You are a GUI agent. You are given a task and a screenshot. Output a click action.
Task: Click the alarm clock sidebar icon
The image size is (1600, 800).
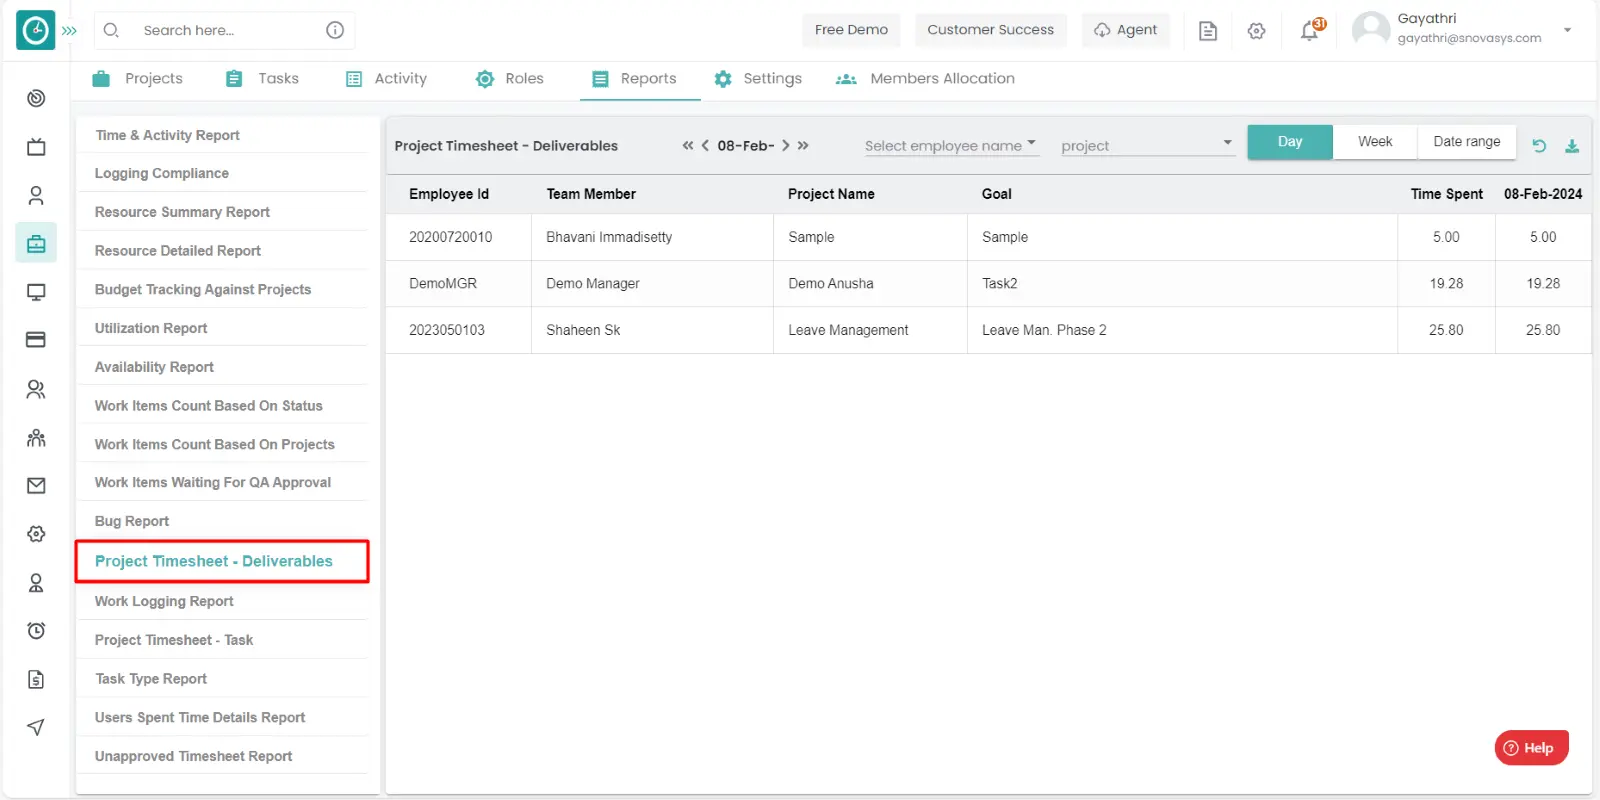coord(36,631)
